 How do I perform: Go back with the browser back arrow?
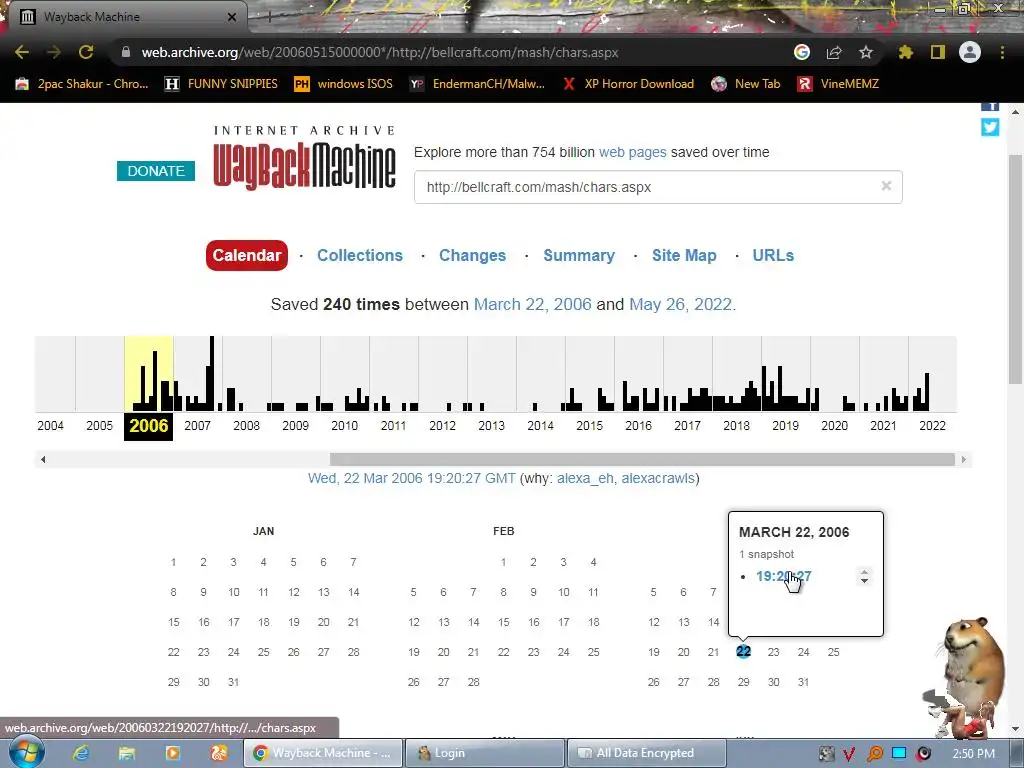[22, 52]
